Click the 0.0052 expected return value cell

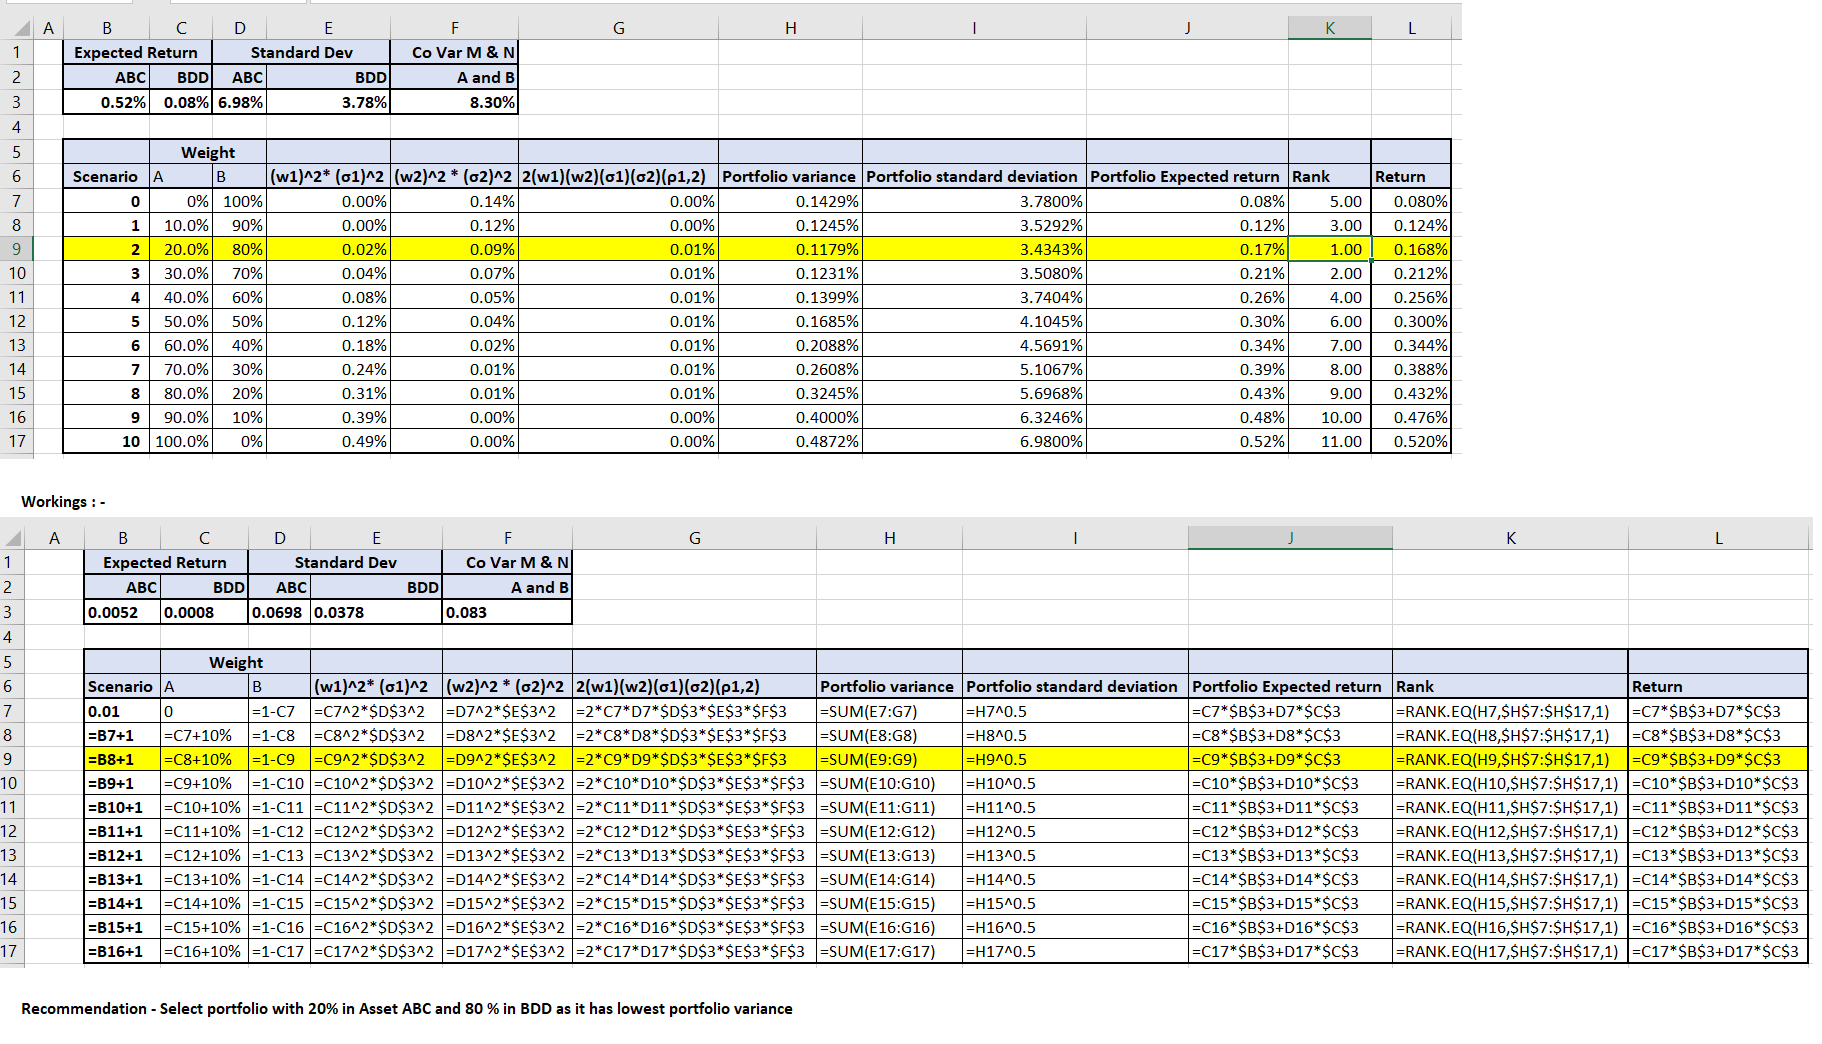[122, 612]
